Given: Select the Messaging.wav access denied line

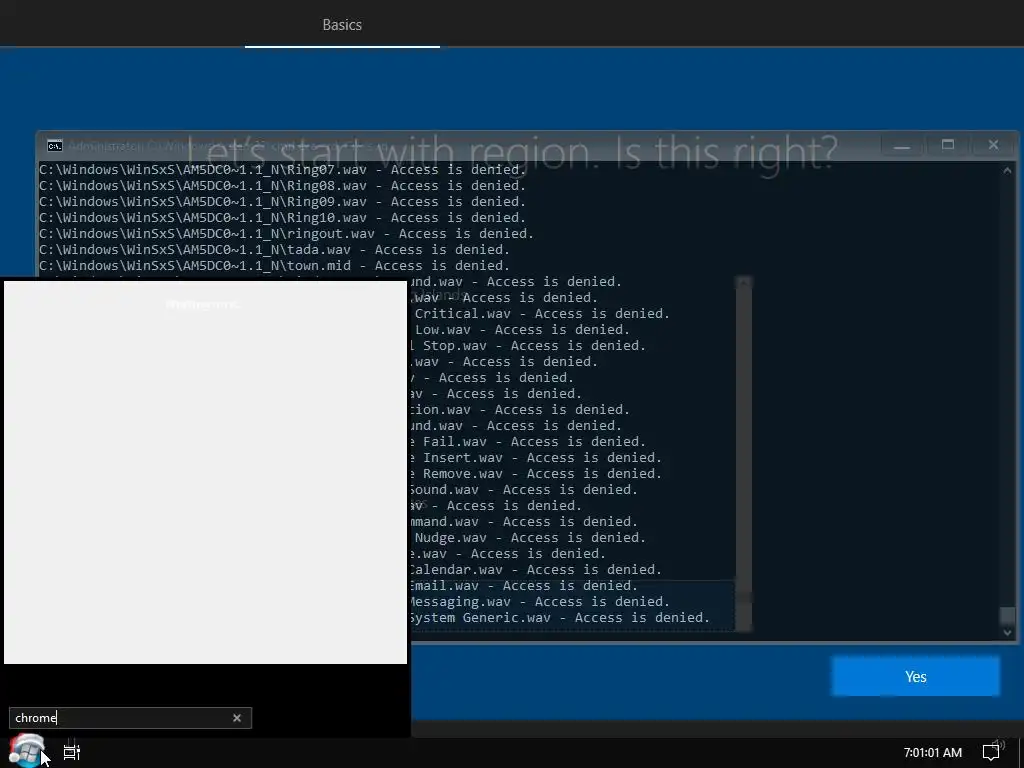Looking at the screenshot, I should tap(539, 601).
